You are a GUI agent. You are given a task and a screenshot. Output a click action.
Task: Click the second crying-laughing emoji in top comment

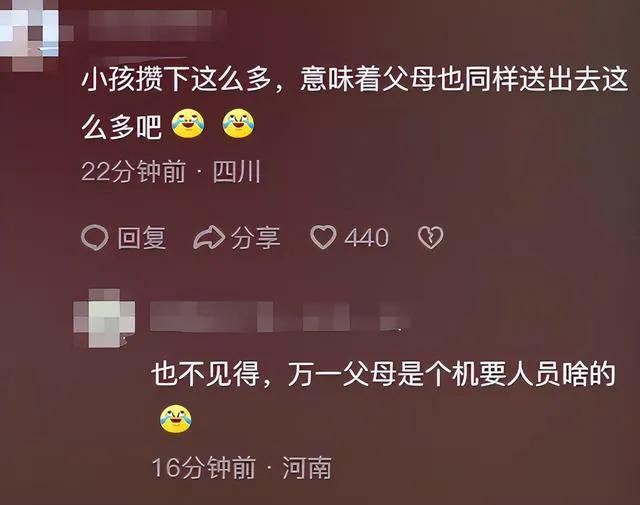238,123
